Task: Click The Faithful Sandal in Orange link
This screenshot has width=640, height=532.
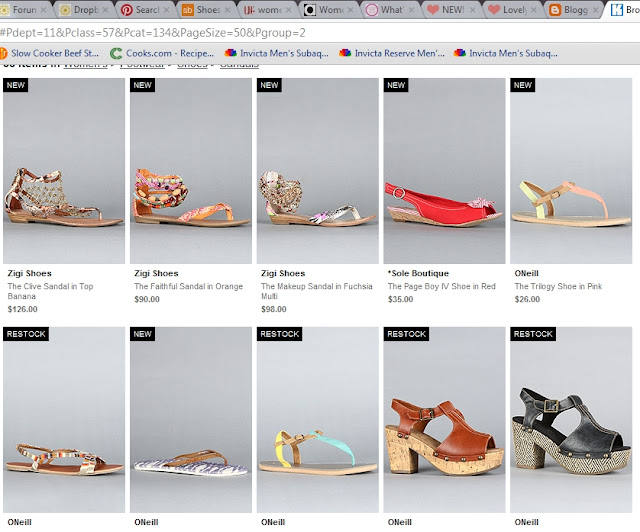Action: coord(189,286)
